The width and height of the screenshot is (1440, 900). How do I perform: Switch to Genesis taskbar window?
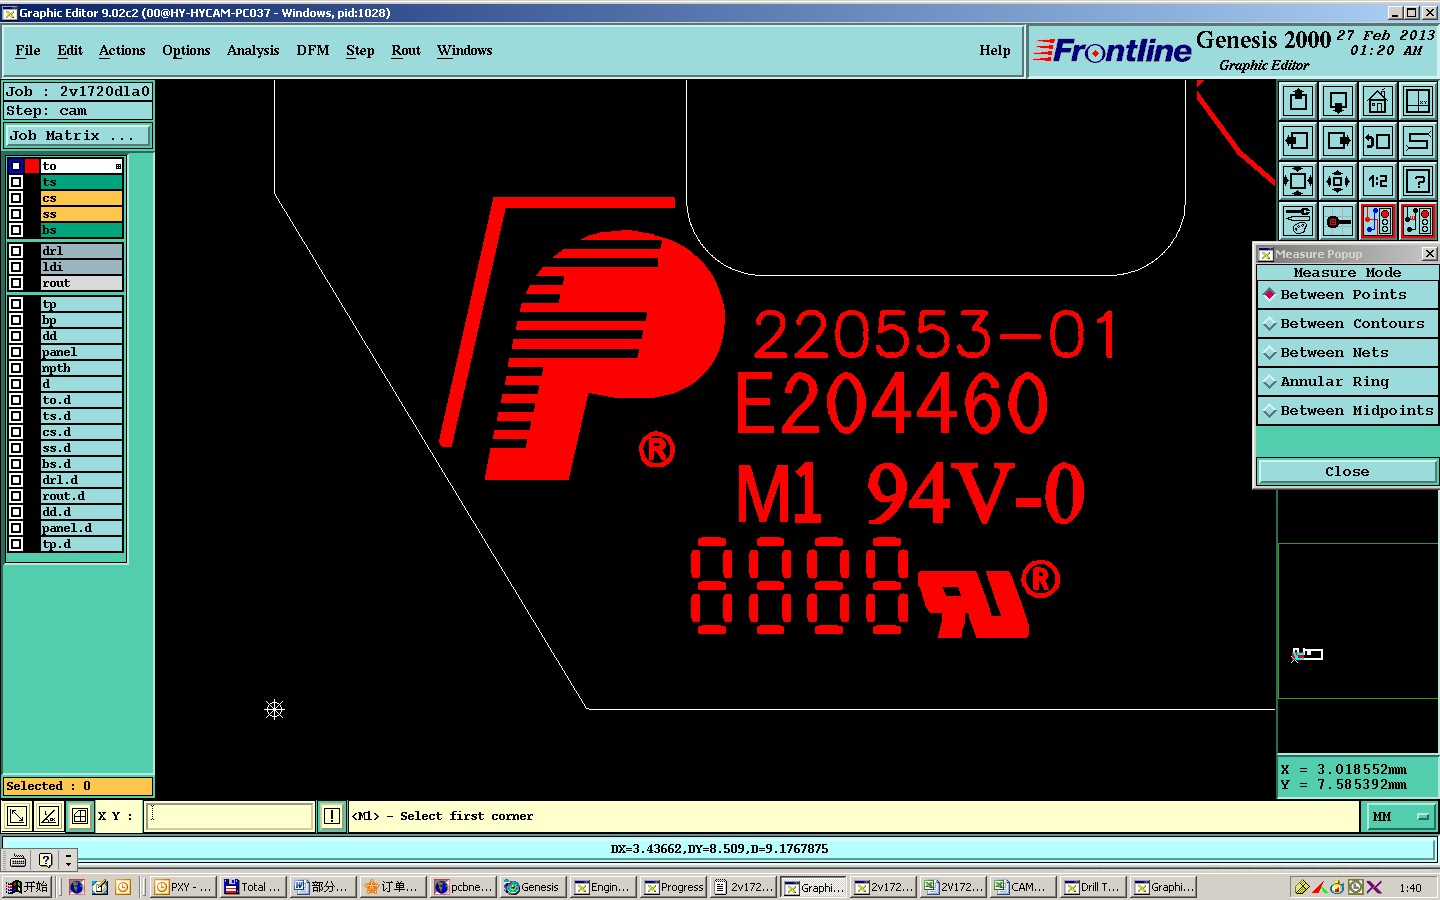tap(533, 887)
